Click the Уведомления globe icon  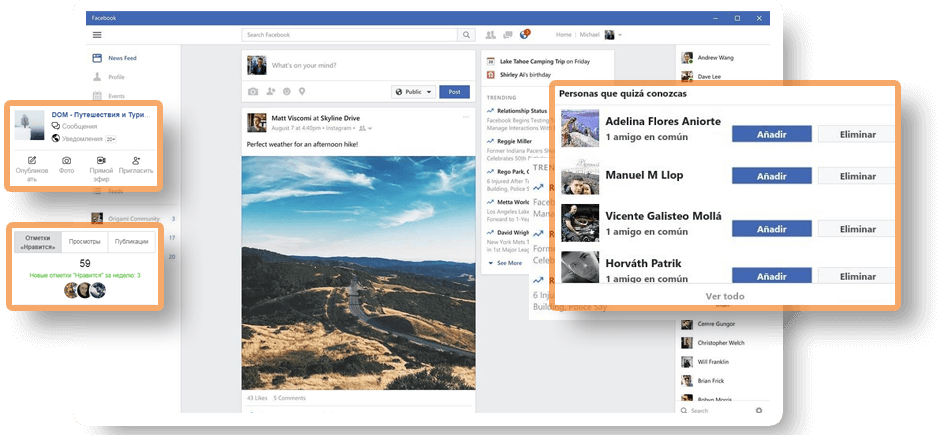56,139
